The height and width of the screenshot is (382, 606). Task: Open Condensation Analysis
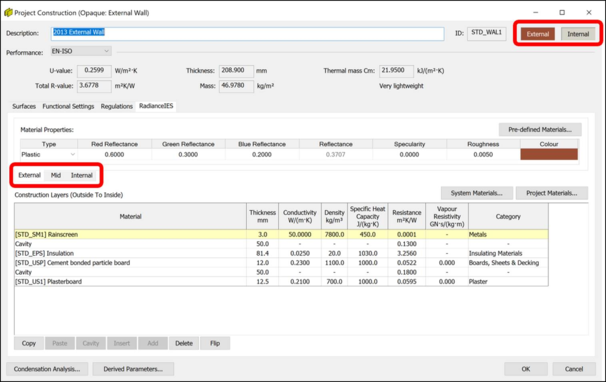click(47, 369)
